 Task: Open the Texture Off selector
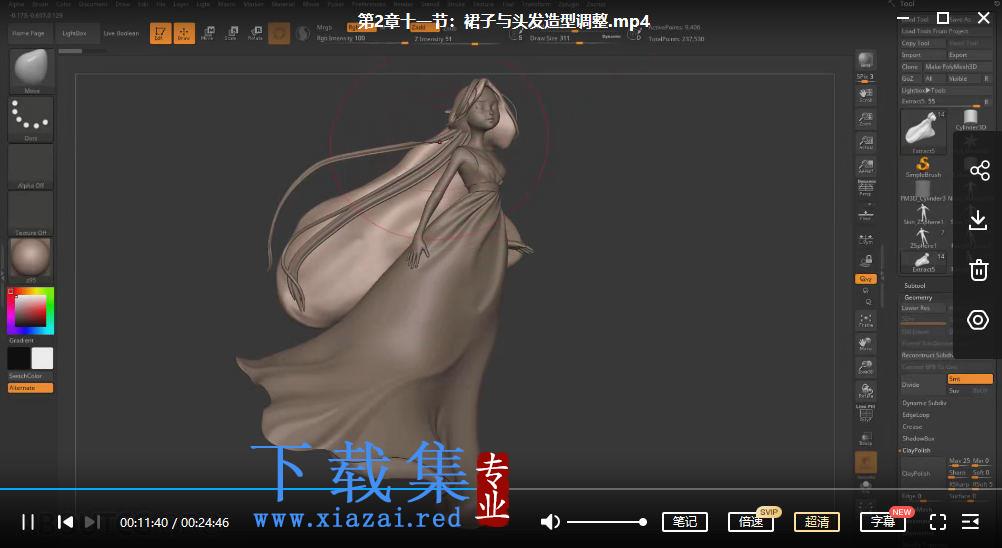[31, 214]
